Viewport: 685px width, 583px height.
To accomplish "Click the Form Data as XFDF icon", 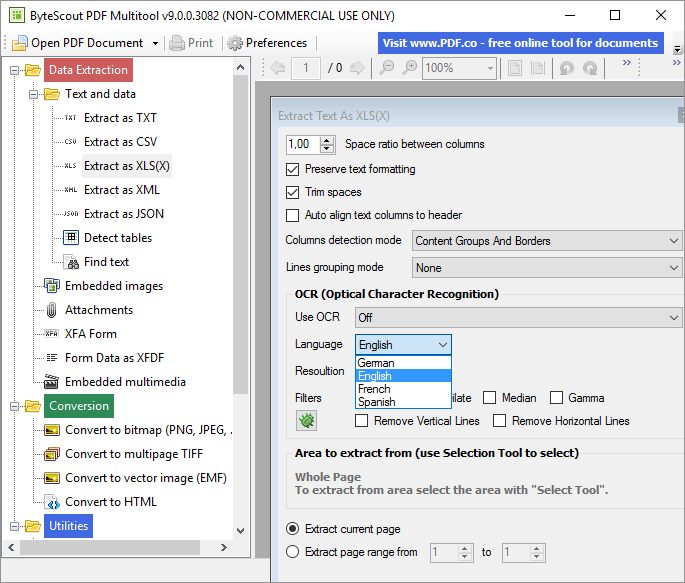I will pyautogui.click(x=52, y=358).
